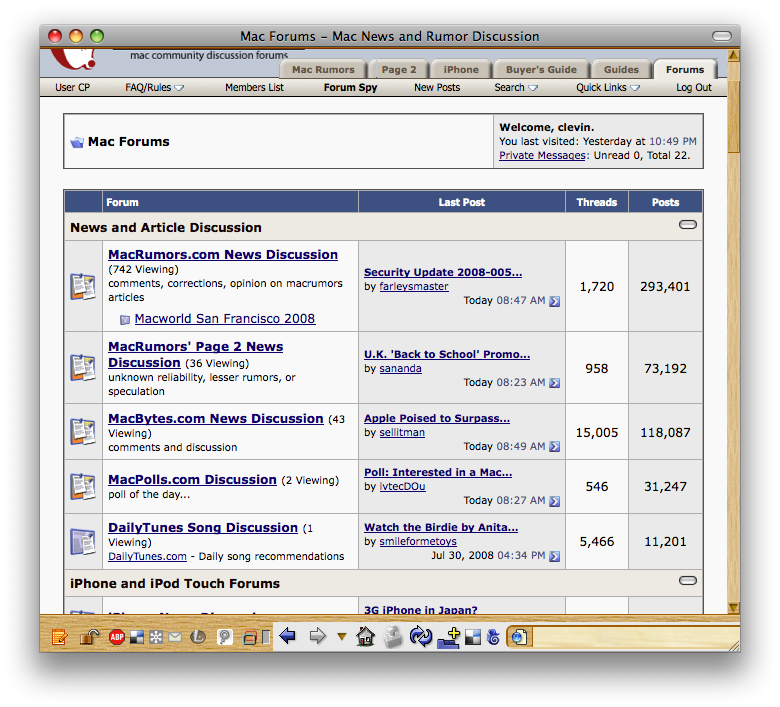
Task: Click the envelope mail icon
Action: [x=175, y=637]
